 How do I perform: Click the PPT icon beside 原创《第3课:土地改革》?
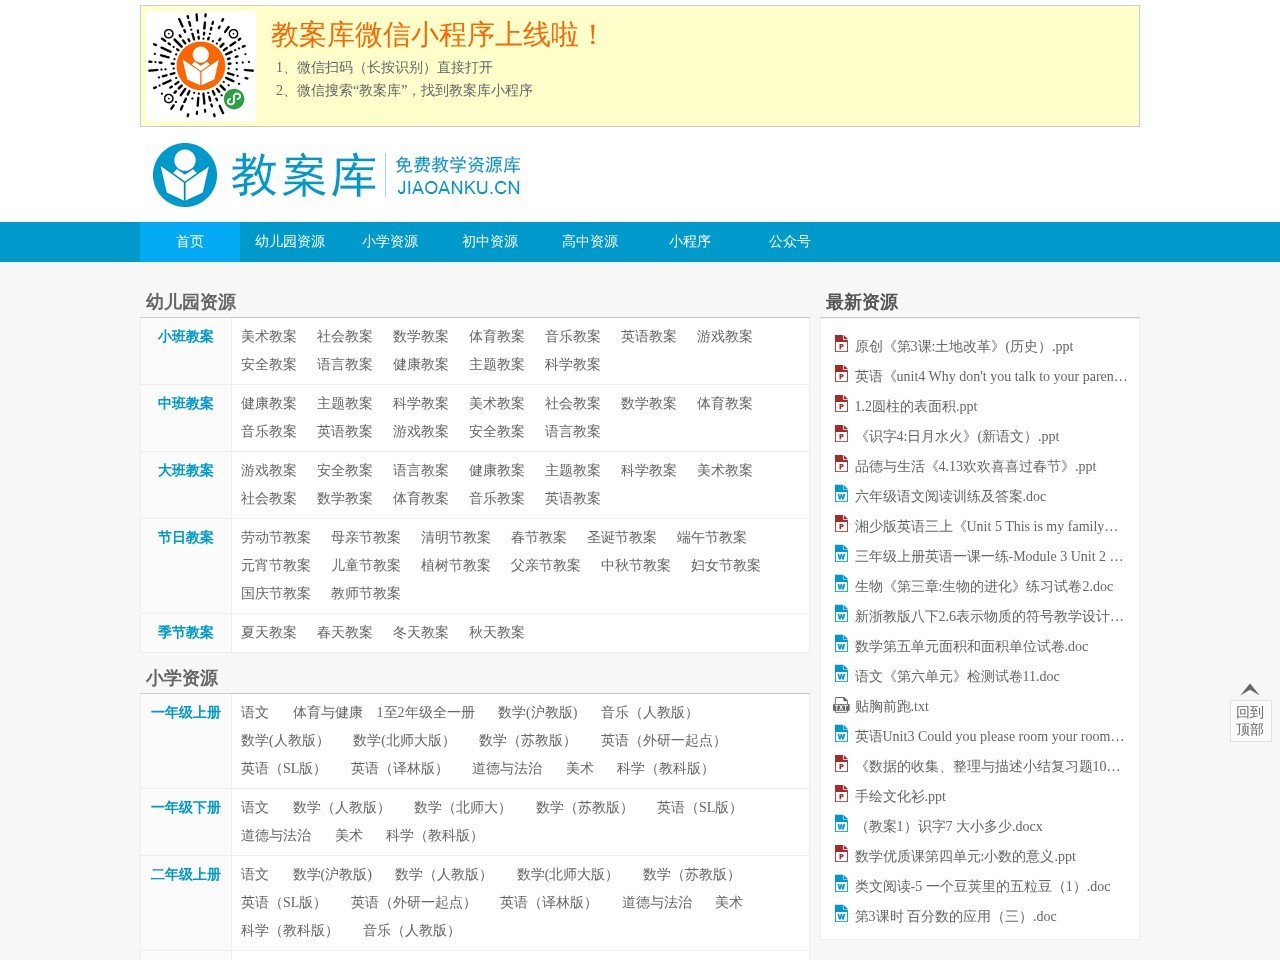point(841,344)
